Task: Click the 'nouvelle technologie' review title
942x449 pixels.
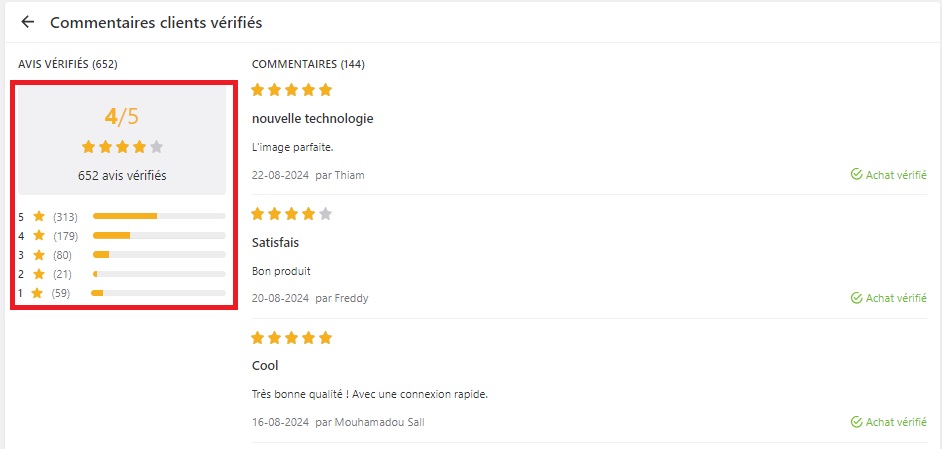Action: [312, 119]
